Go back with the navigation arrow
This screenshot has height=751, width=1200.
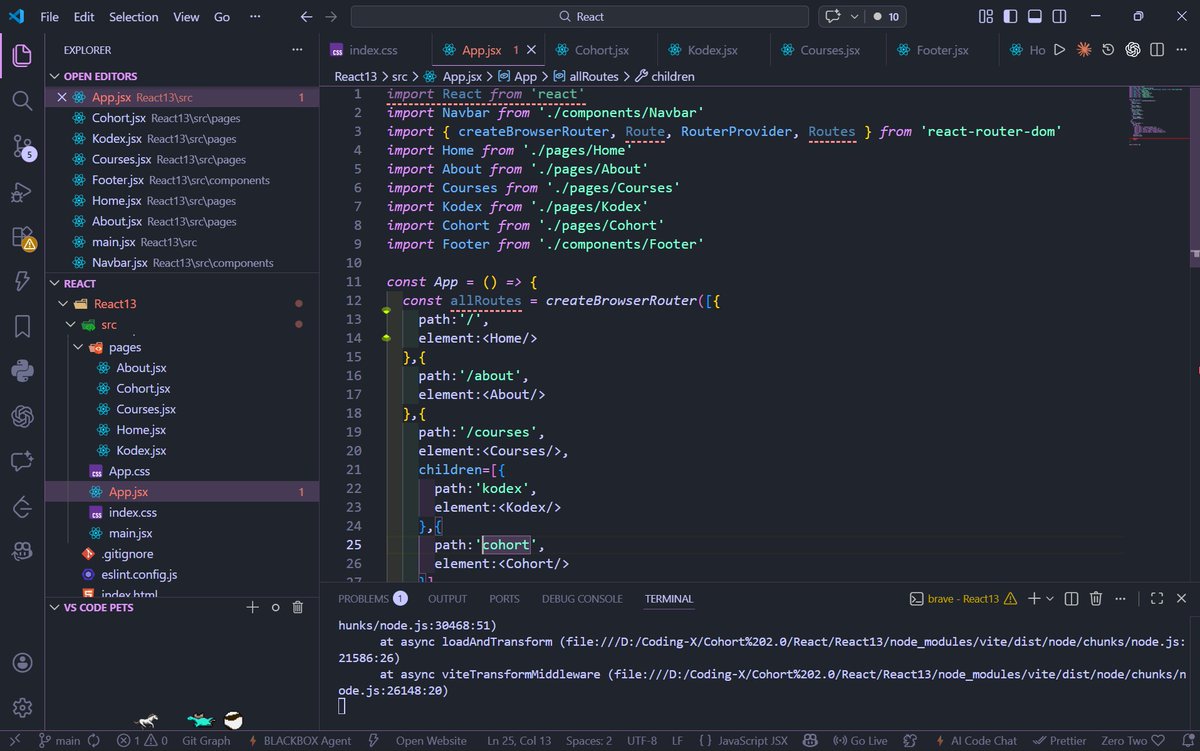[307, 17]
